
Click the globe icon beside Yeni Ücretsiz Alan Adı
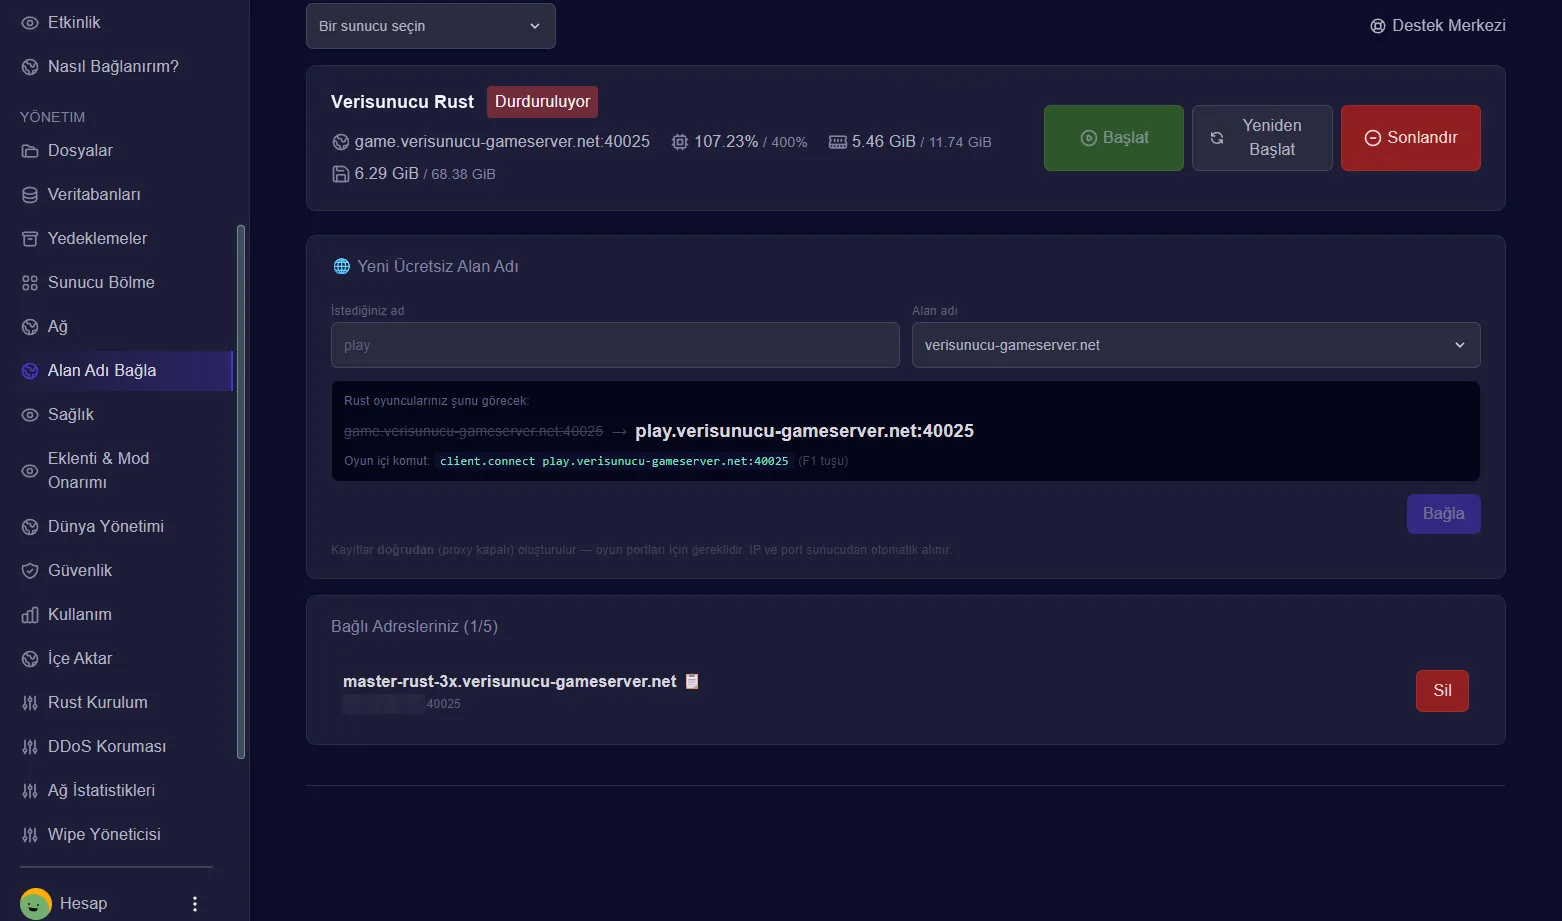(x=341, y=266)
